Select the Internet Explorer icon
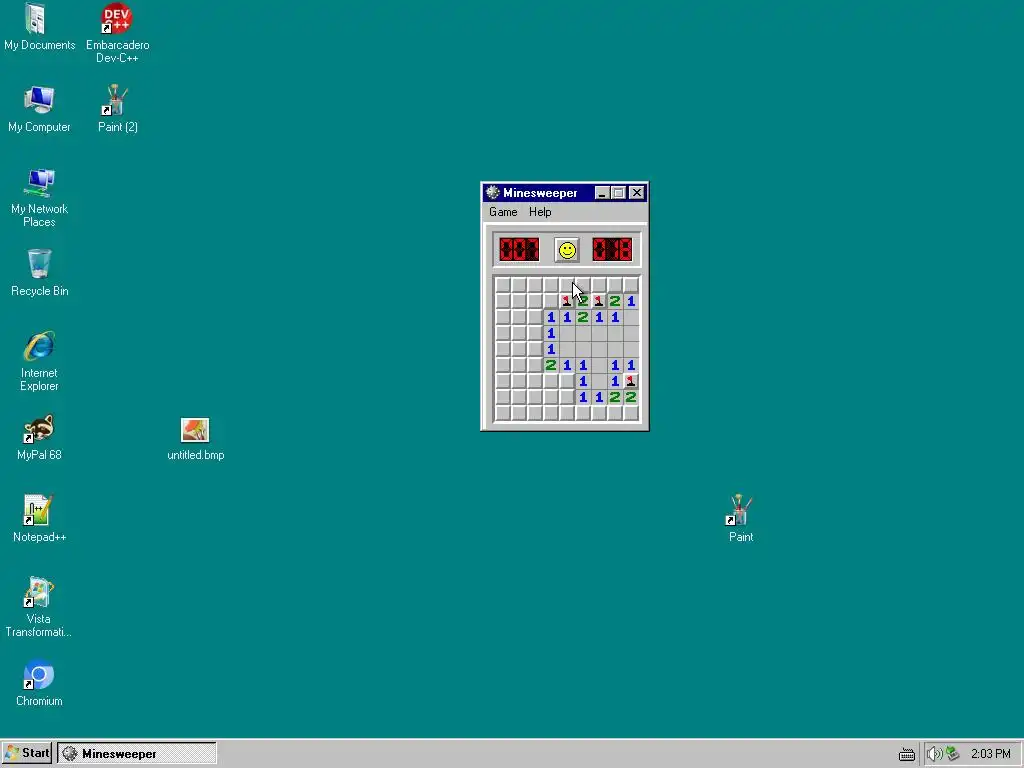1024x768 pixels. tap(39, 361)
